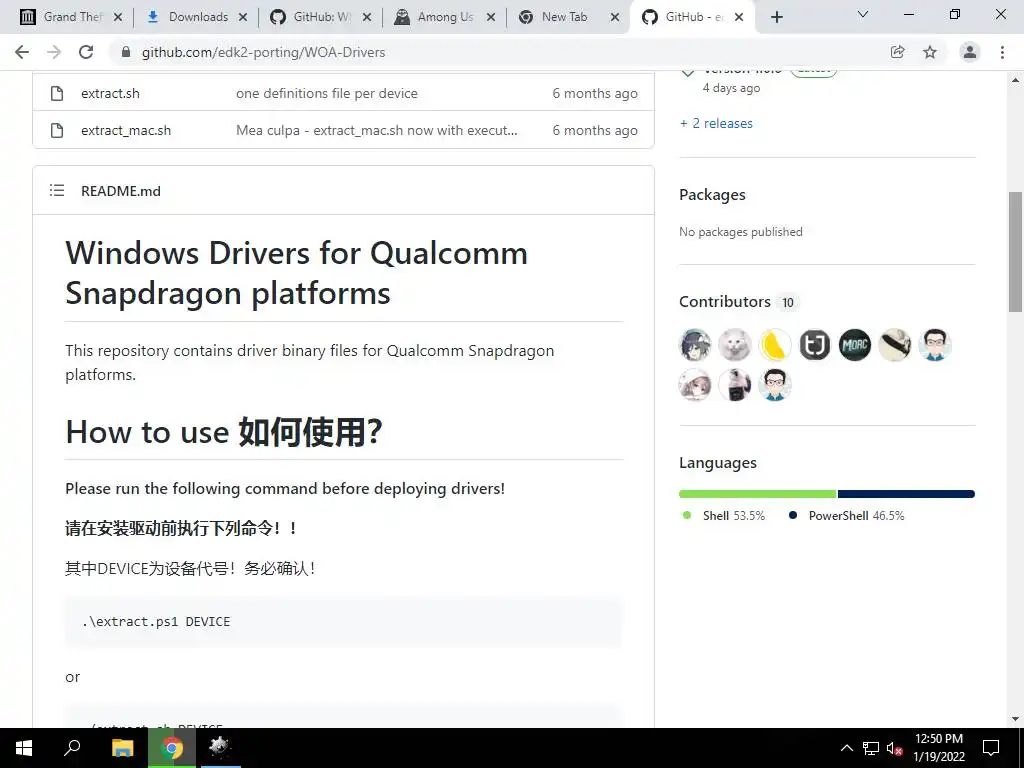
Task: Open the notification center icon
Action: (991, 748)
